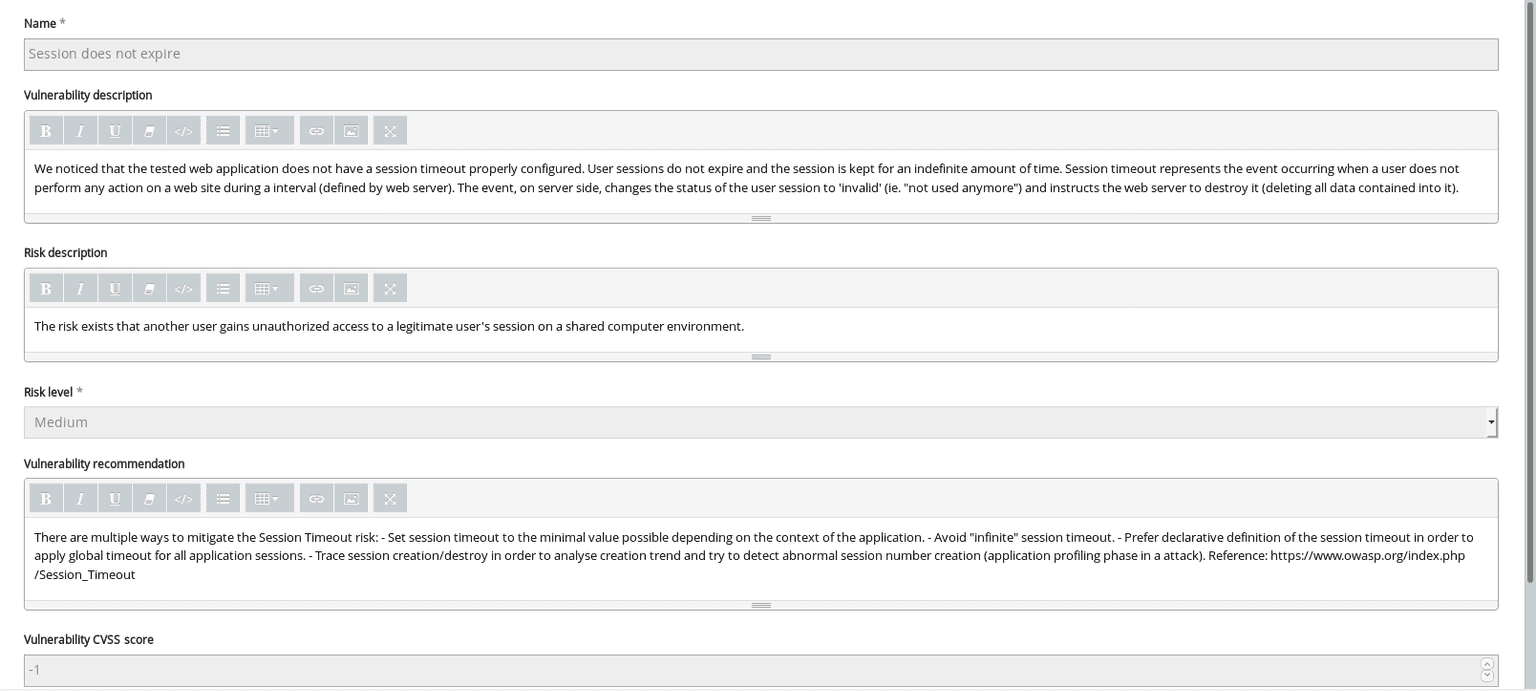Insert a hyperlink in the Vulnerability description editor
This screenshot has width=1536, height=691.
coord(316,130)
